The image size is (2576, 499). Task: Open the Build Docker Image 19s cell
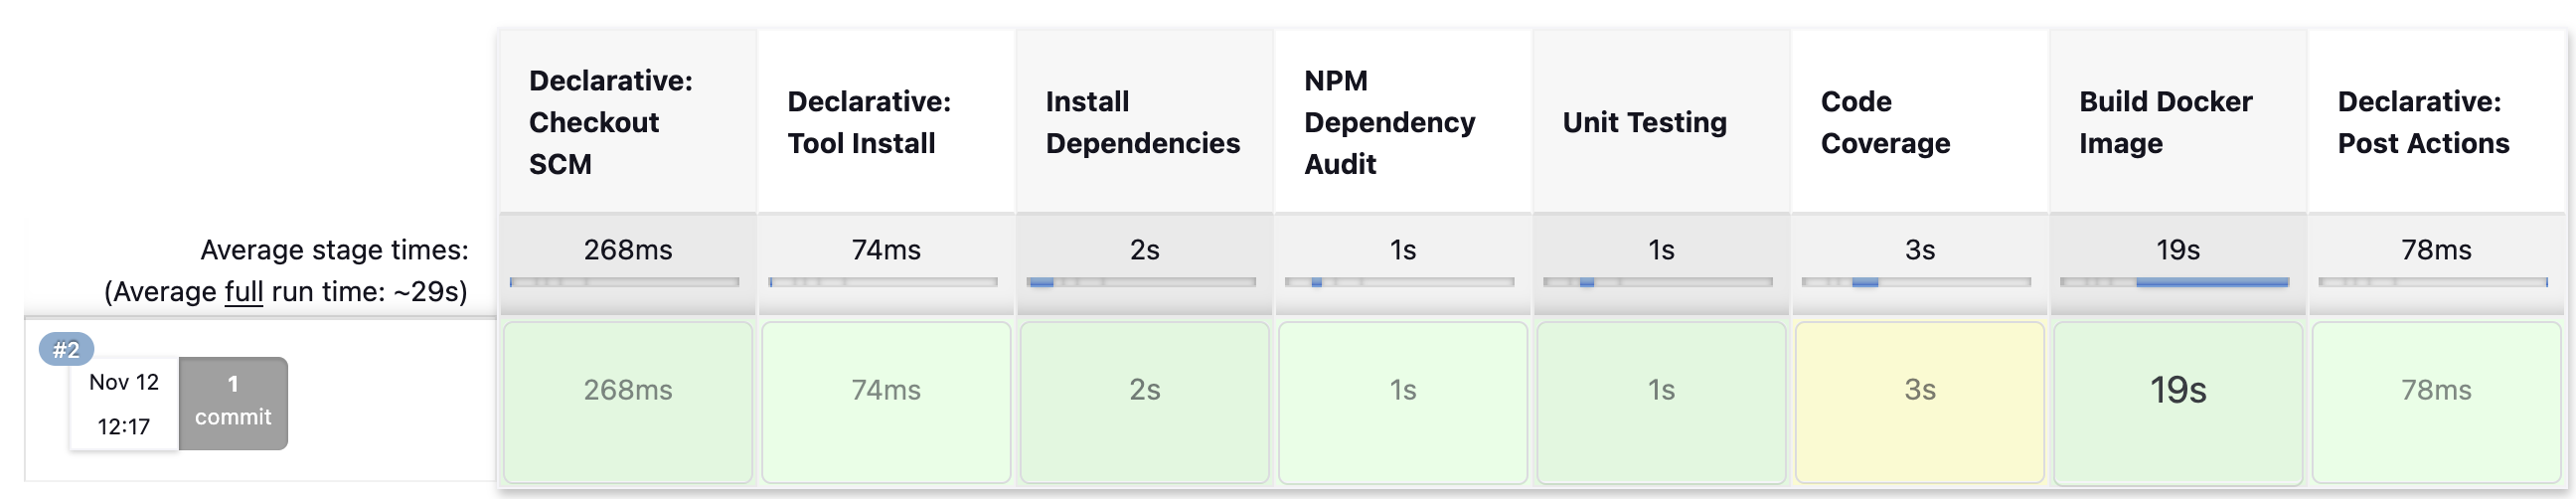(x=2178, y=402)
